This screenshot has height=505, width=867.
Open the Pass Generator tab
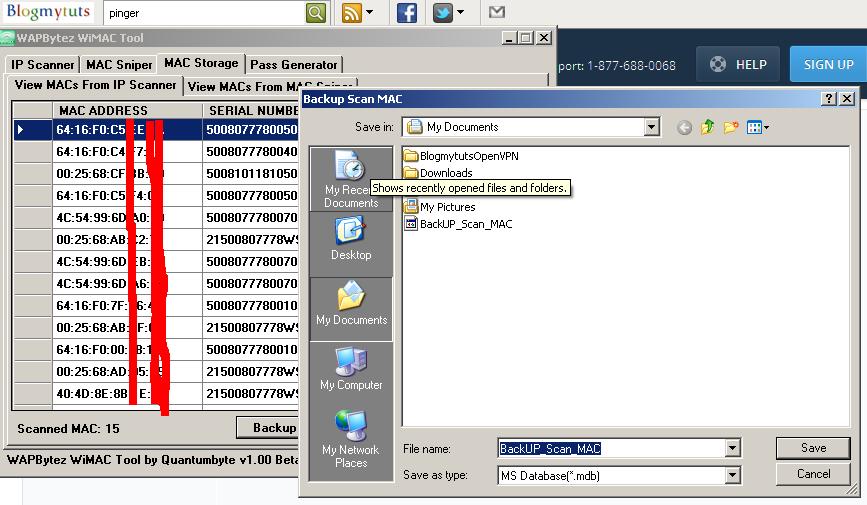pos(294,65)
